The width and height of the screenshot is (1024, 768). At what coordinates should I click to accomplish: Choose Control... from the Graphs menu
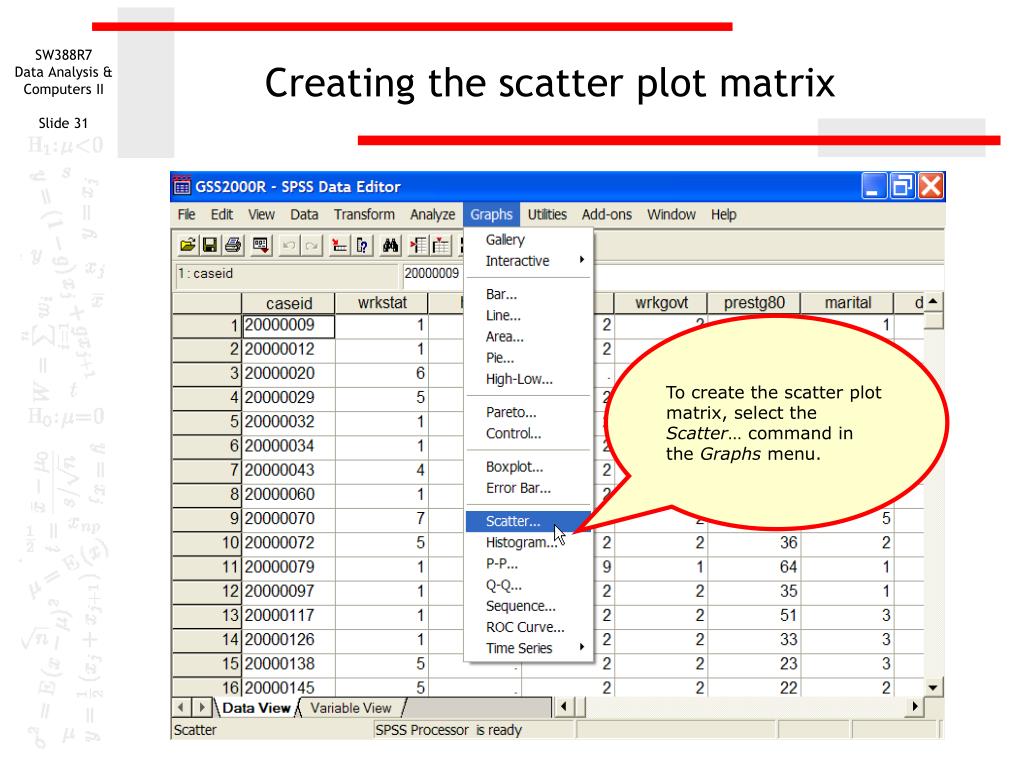point(528,434)
